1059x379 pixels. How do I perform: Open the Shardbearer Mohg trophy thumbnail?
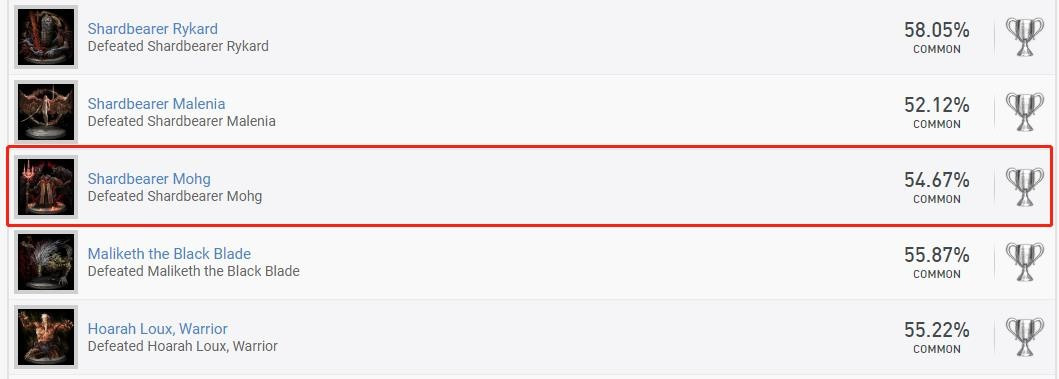(x=46, y=187)
